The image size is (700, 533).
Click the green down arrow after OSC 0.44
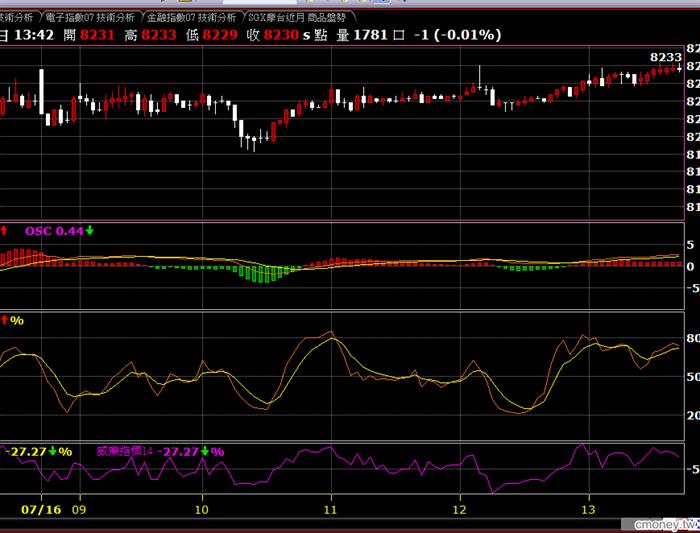tap(90, 230)
